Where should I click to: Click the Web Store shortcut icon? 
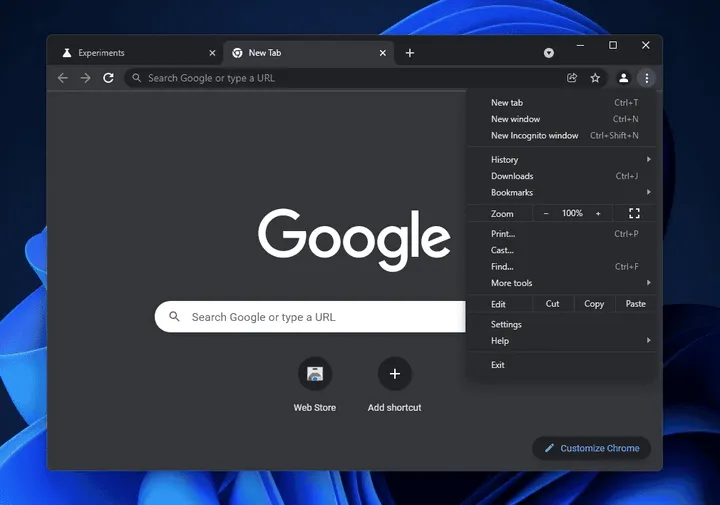[315, 374]
